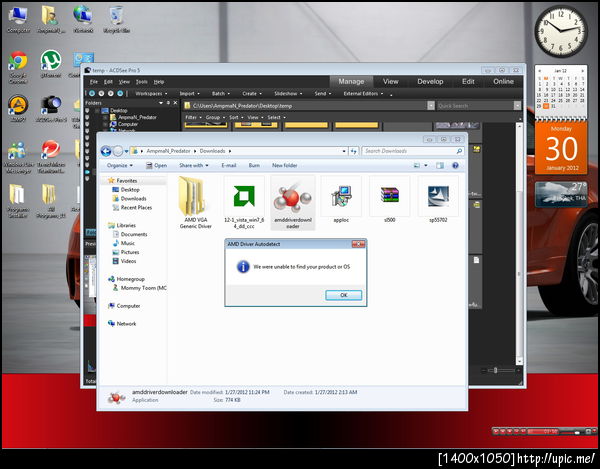
Task: Open the Videos library
Action: [124, 261]
